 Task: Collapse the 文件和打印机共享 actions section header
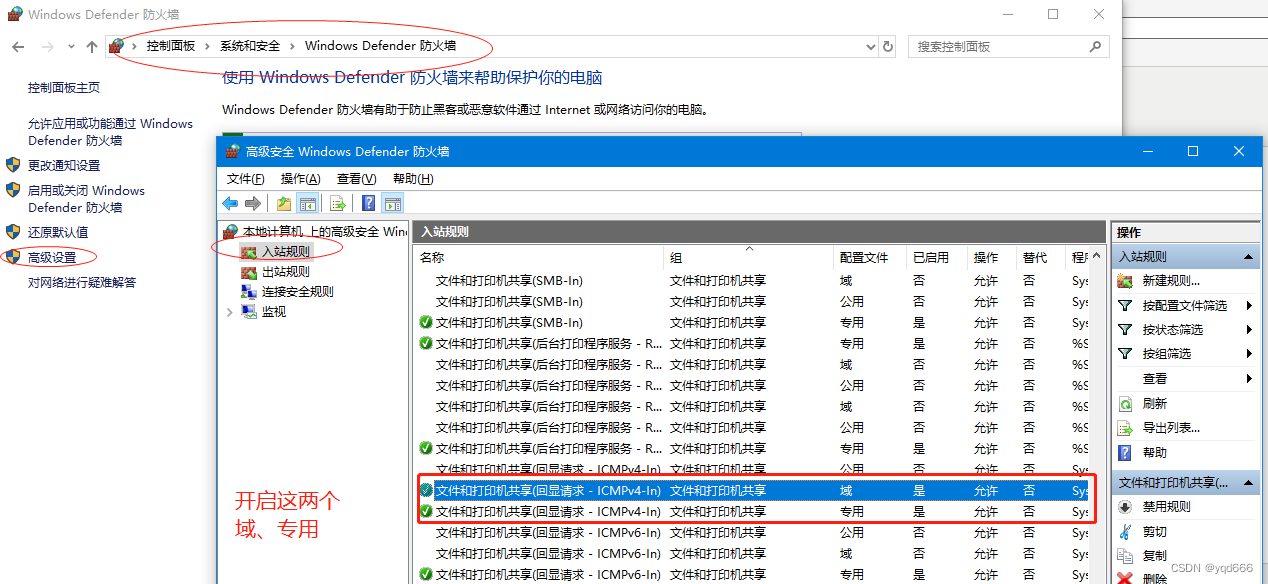click(1250, 482)
